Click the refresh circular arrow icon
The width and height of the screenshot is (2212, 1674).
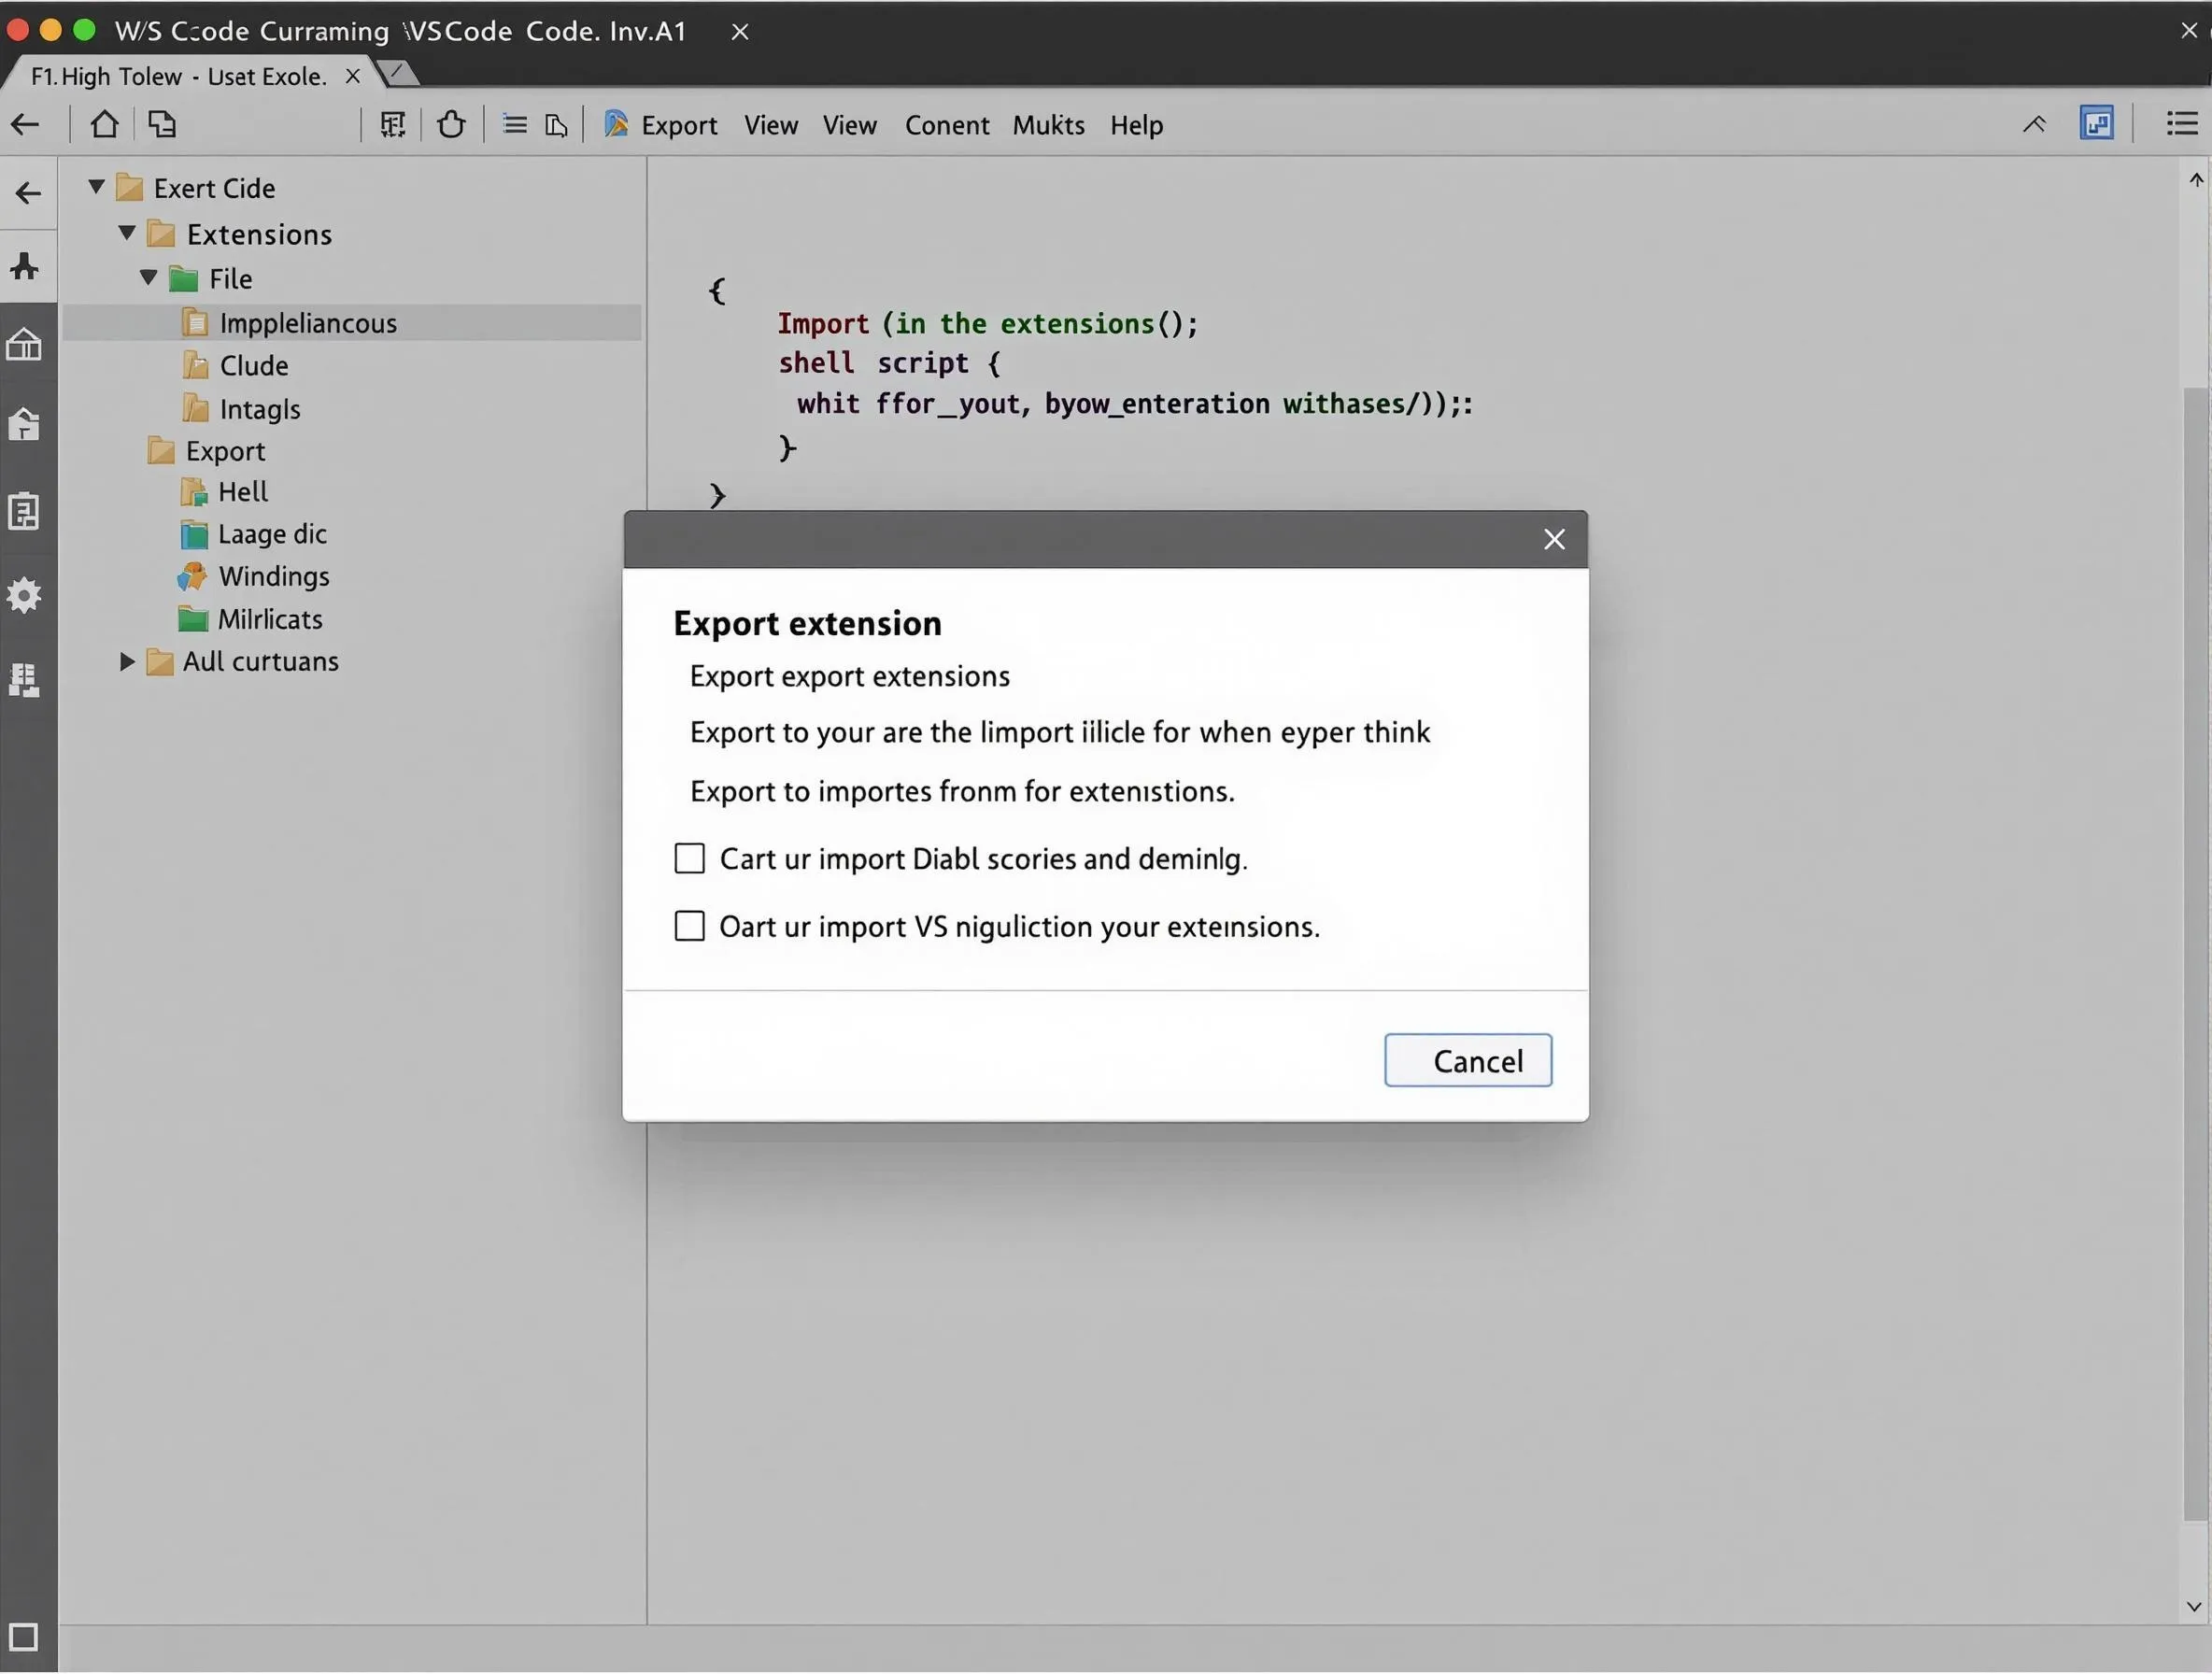[451, 125]
